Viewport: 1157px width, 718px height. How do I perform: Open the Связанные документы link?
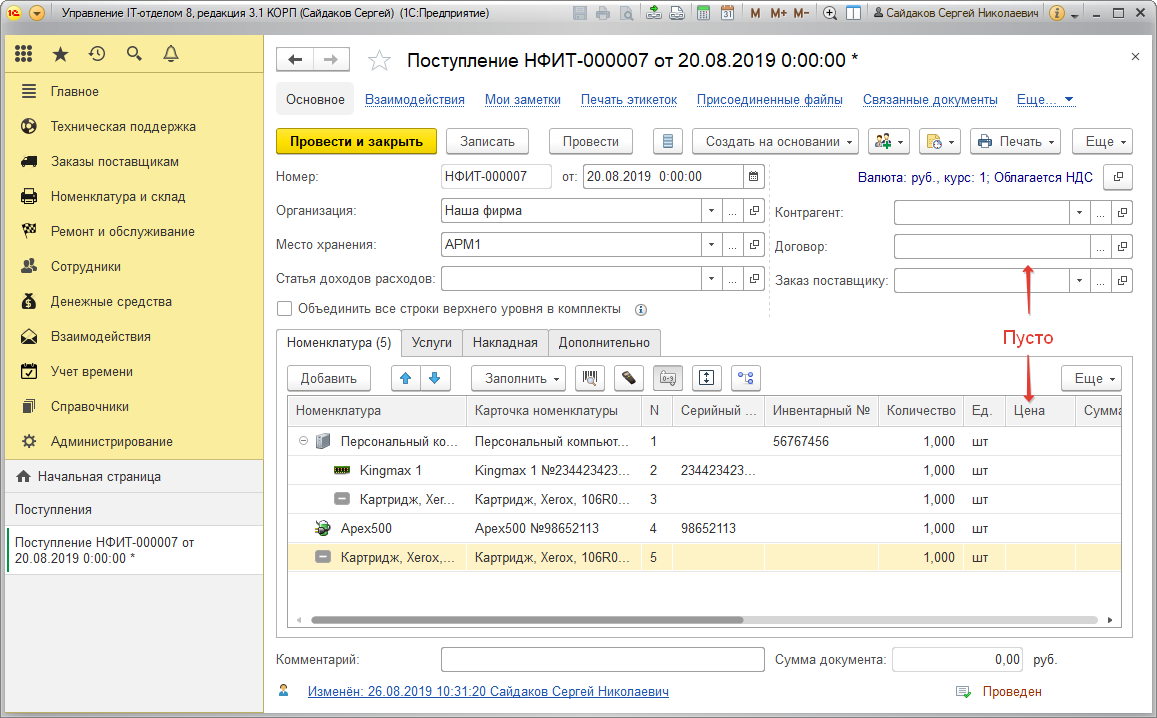pyautogui.click(x=930, y=100)
